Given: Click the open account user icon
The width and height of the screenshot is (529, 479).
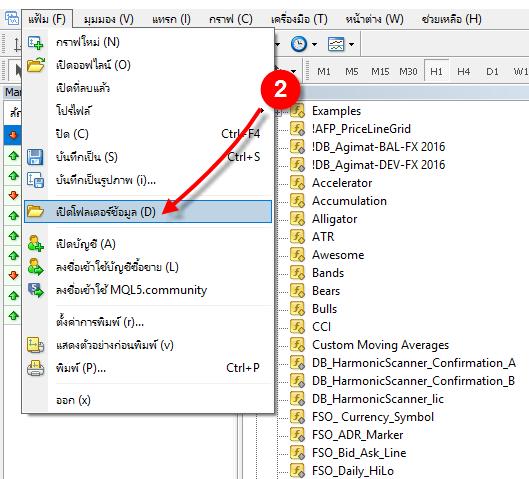Looking at the screenshot, I should pos(35,244).
